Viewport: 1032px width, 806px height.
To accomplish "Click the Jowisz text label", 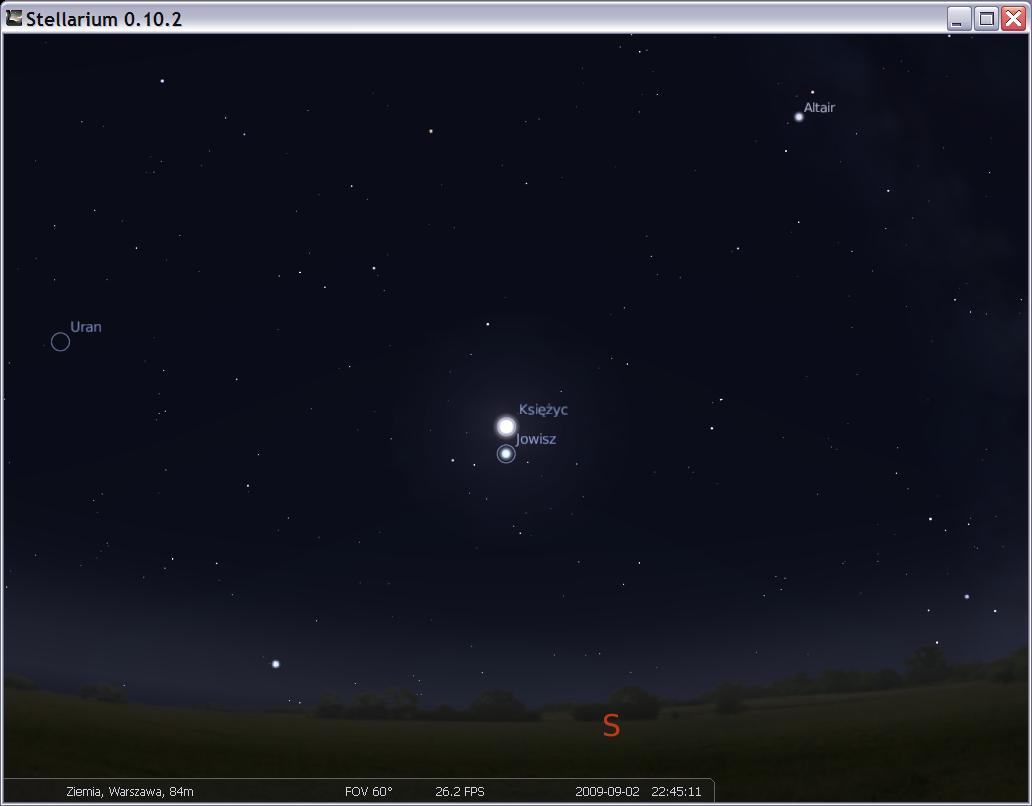I will pos(536,439).
